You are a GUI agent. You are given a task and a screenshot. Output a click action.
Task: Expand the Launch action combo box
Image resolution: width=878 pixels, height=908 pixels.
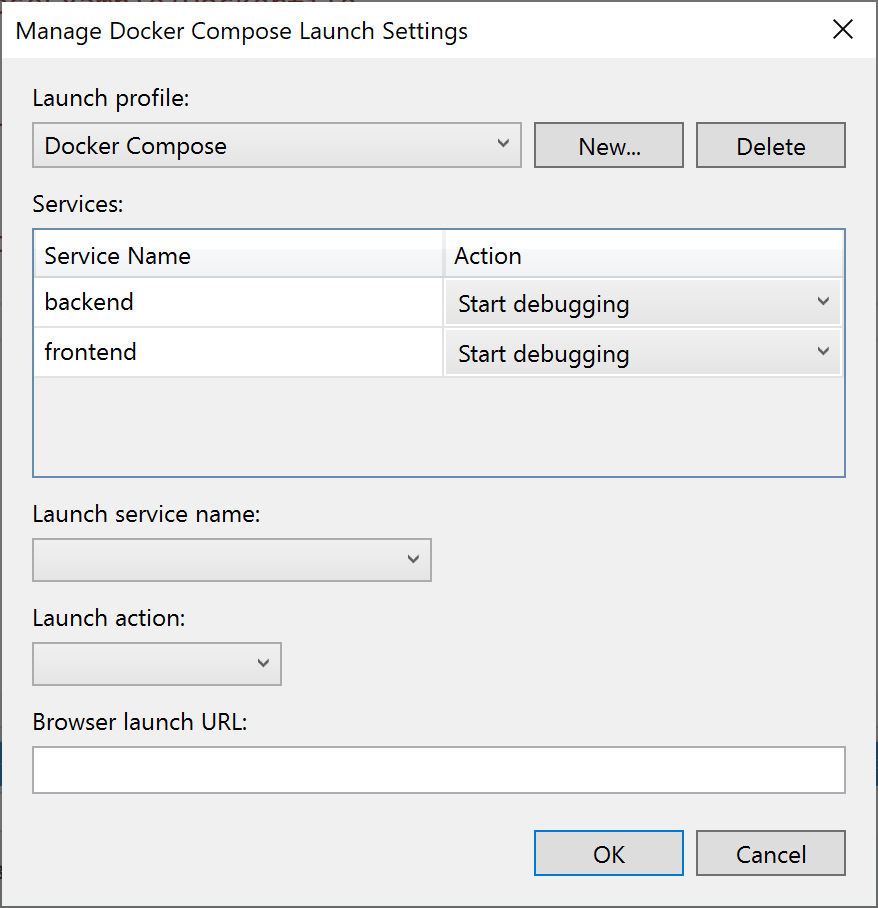(157, 664)
